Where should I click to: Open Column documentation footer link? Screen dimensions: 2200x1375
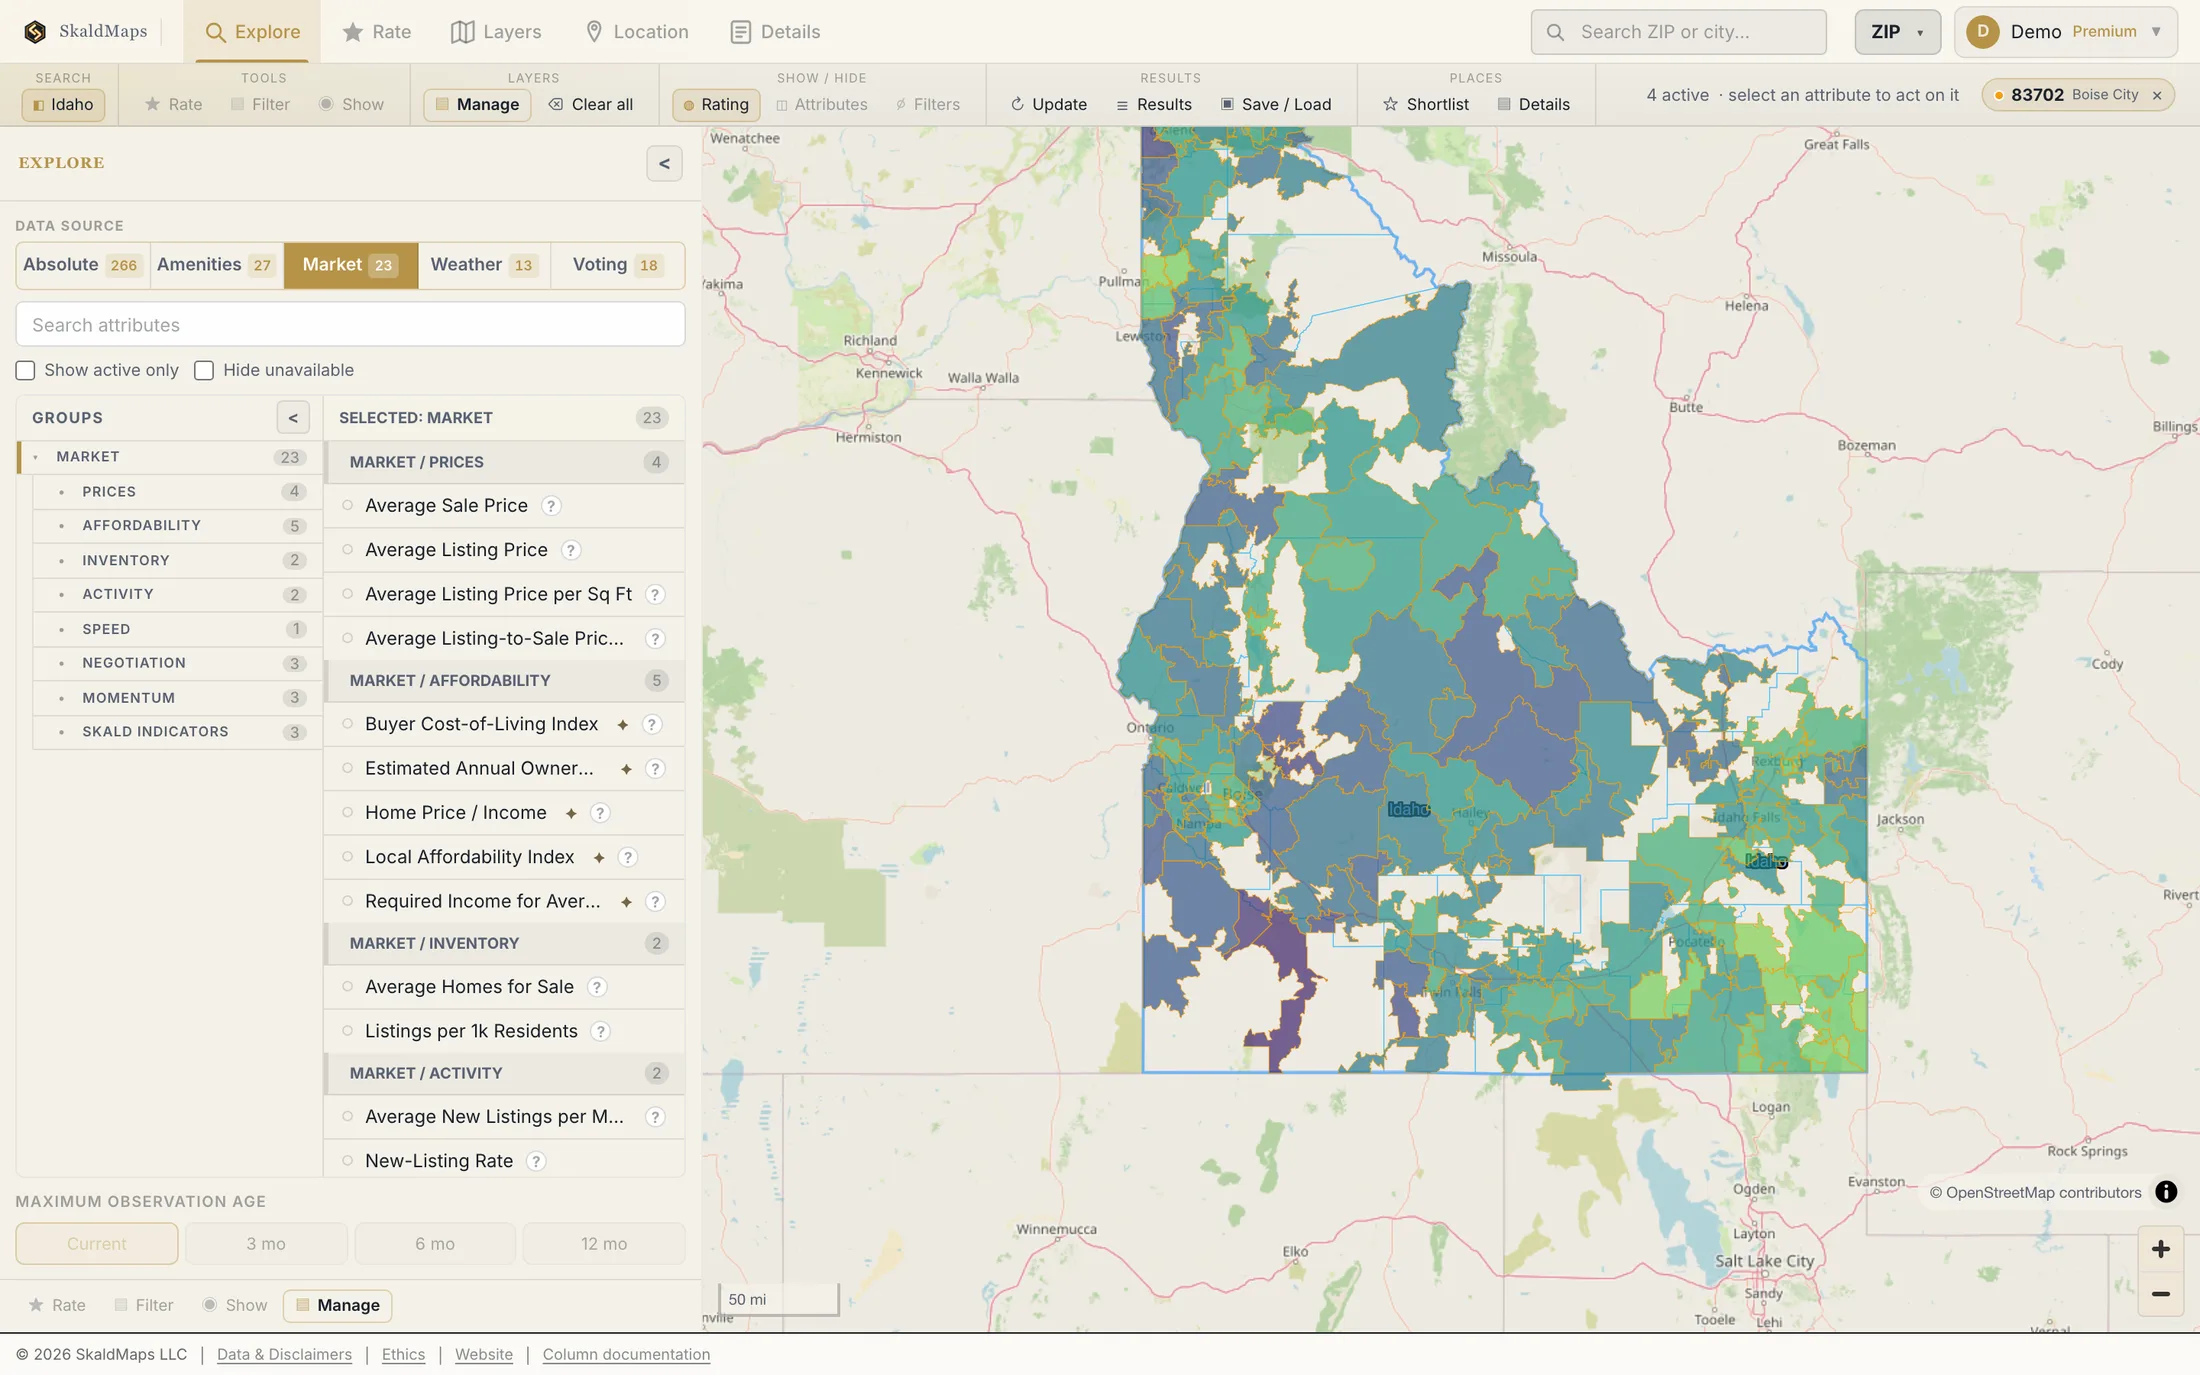tap(626, 1355)
